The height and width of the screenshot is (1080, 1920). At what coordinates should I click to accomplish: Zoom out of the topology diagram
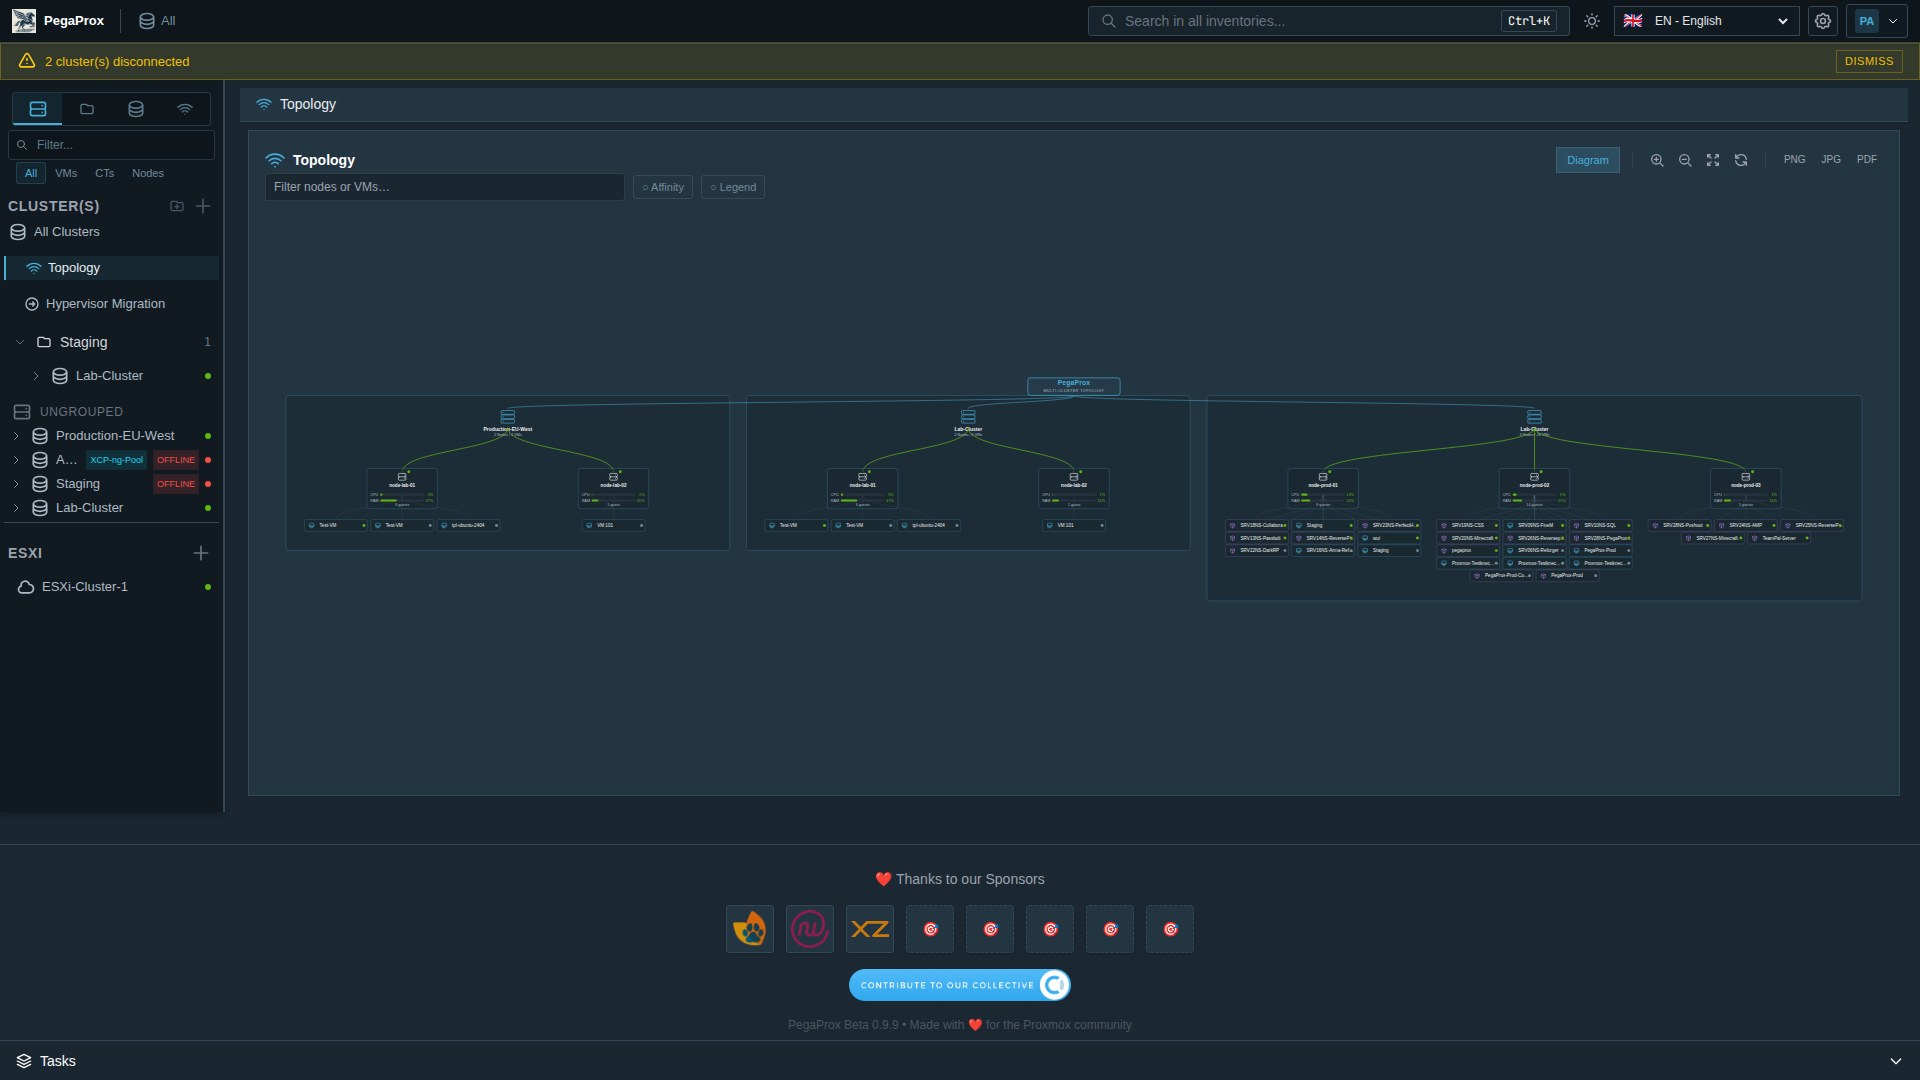[x=1685, y=160]
